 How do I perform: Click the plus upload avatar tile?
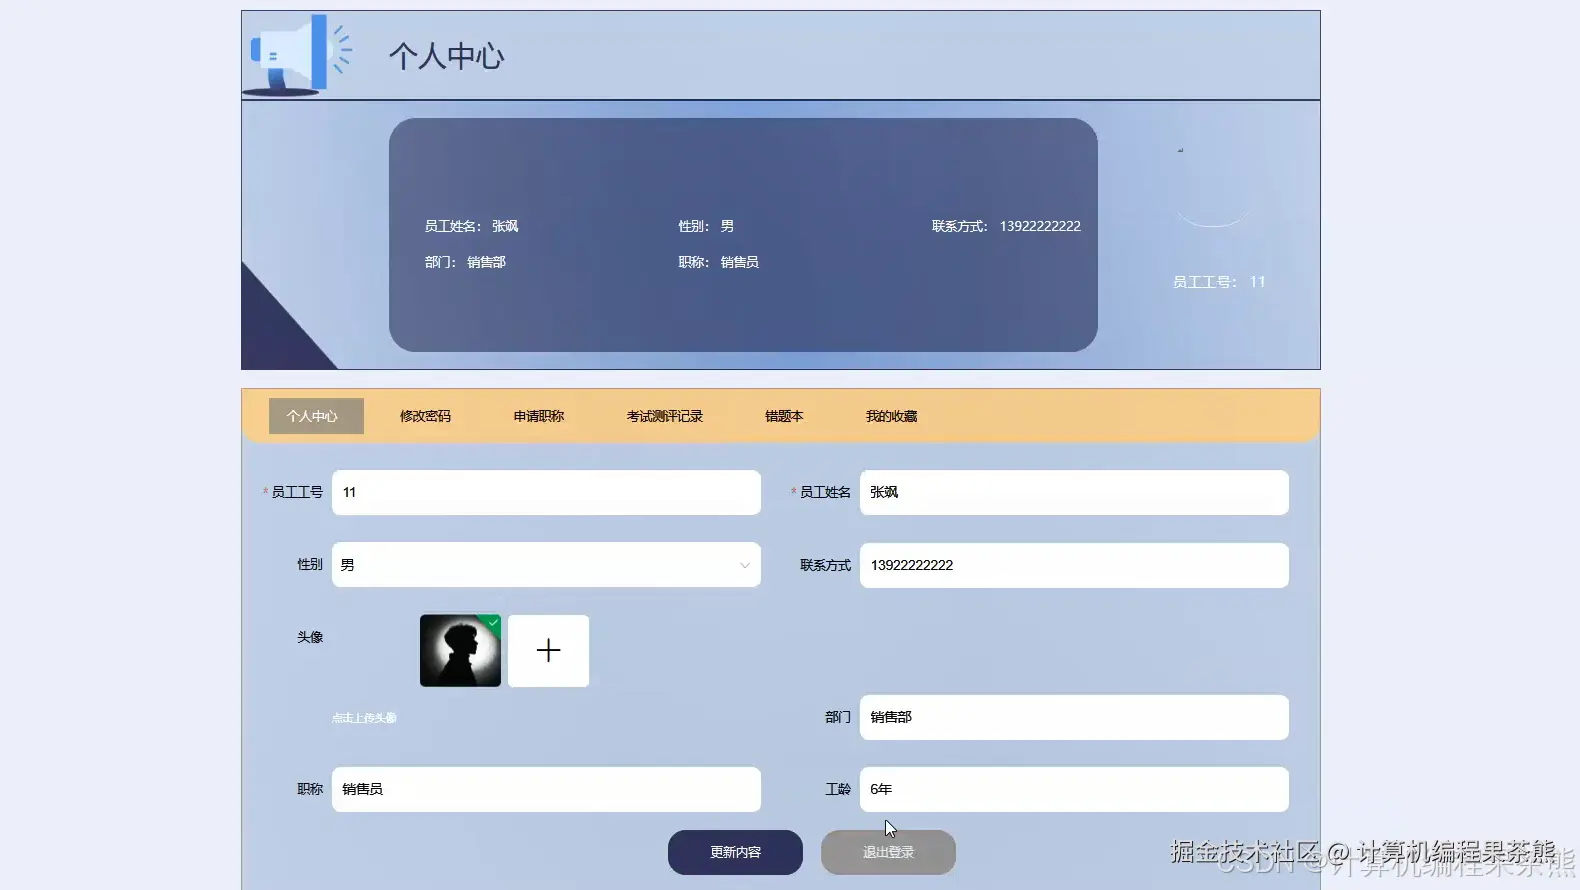(x=548, y=651)
